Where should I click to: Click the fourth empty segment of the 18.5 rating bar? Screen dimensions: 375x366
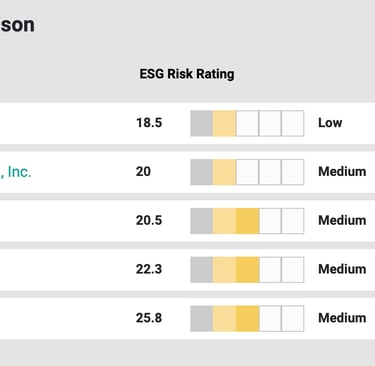270,123
